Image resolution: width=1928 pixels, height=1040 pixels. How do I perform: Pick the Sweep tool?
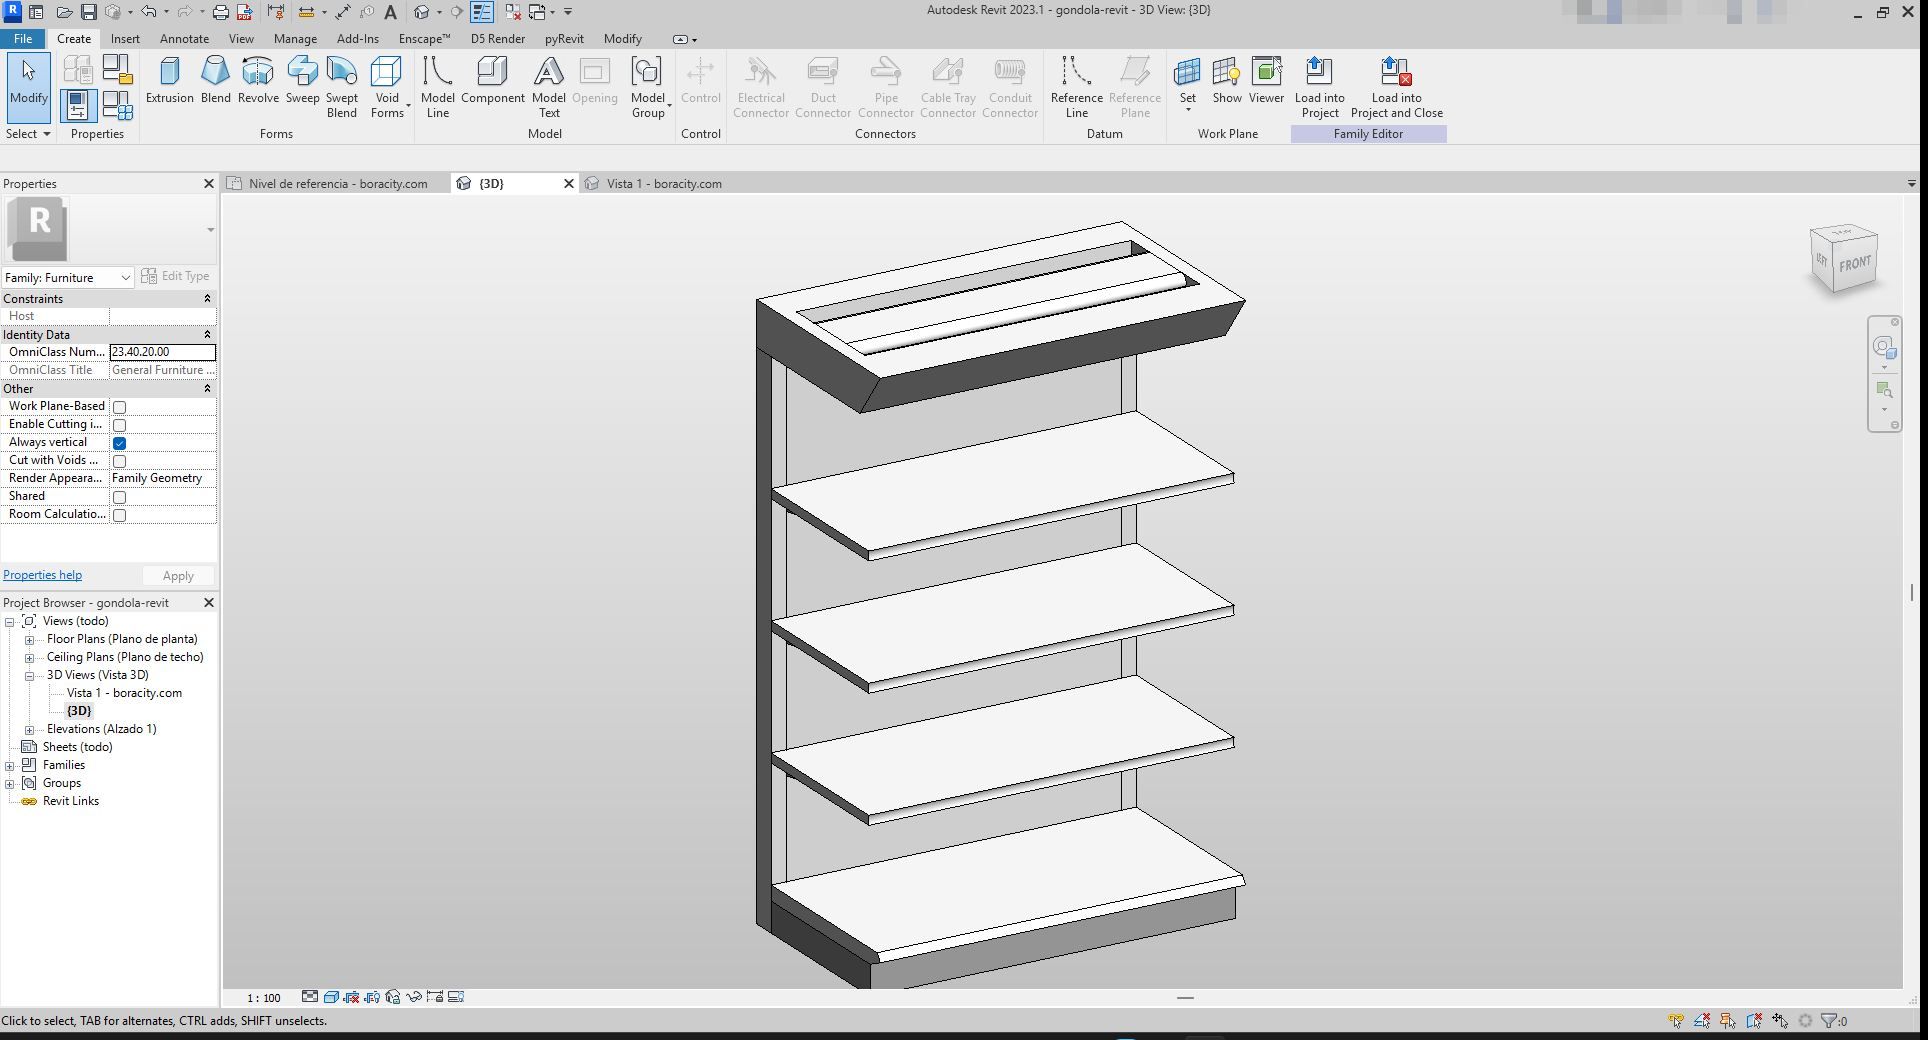coord(302,80)
